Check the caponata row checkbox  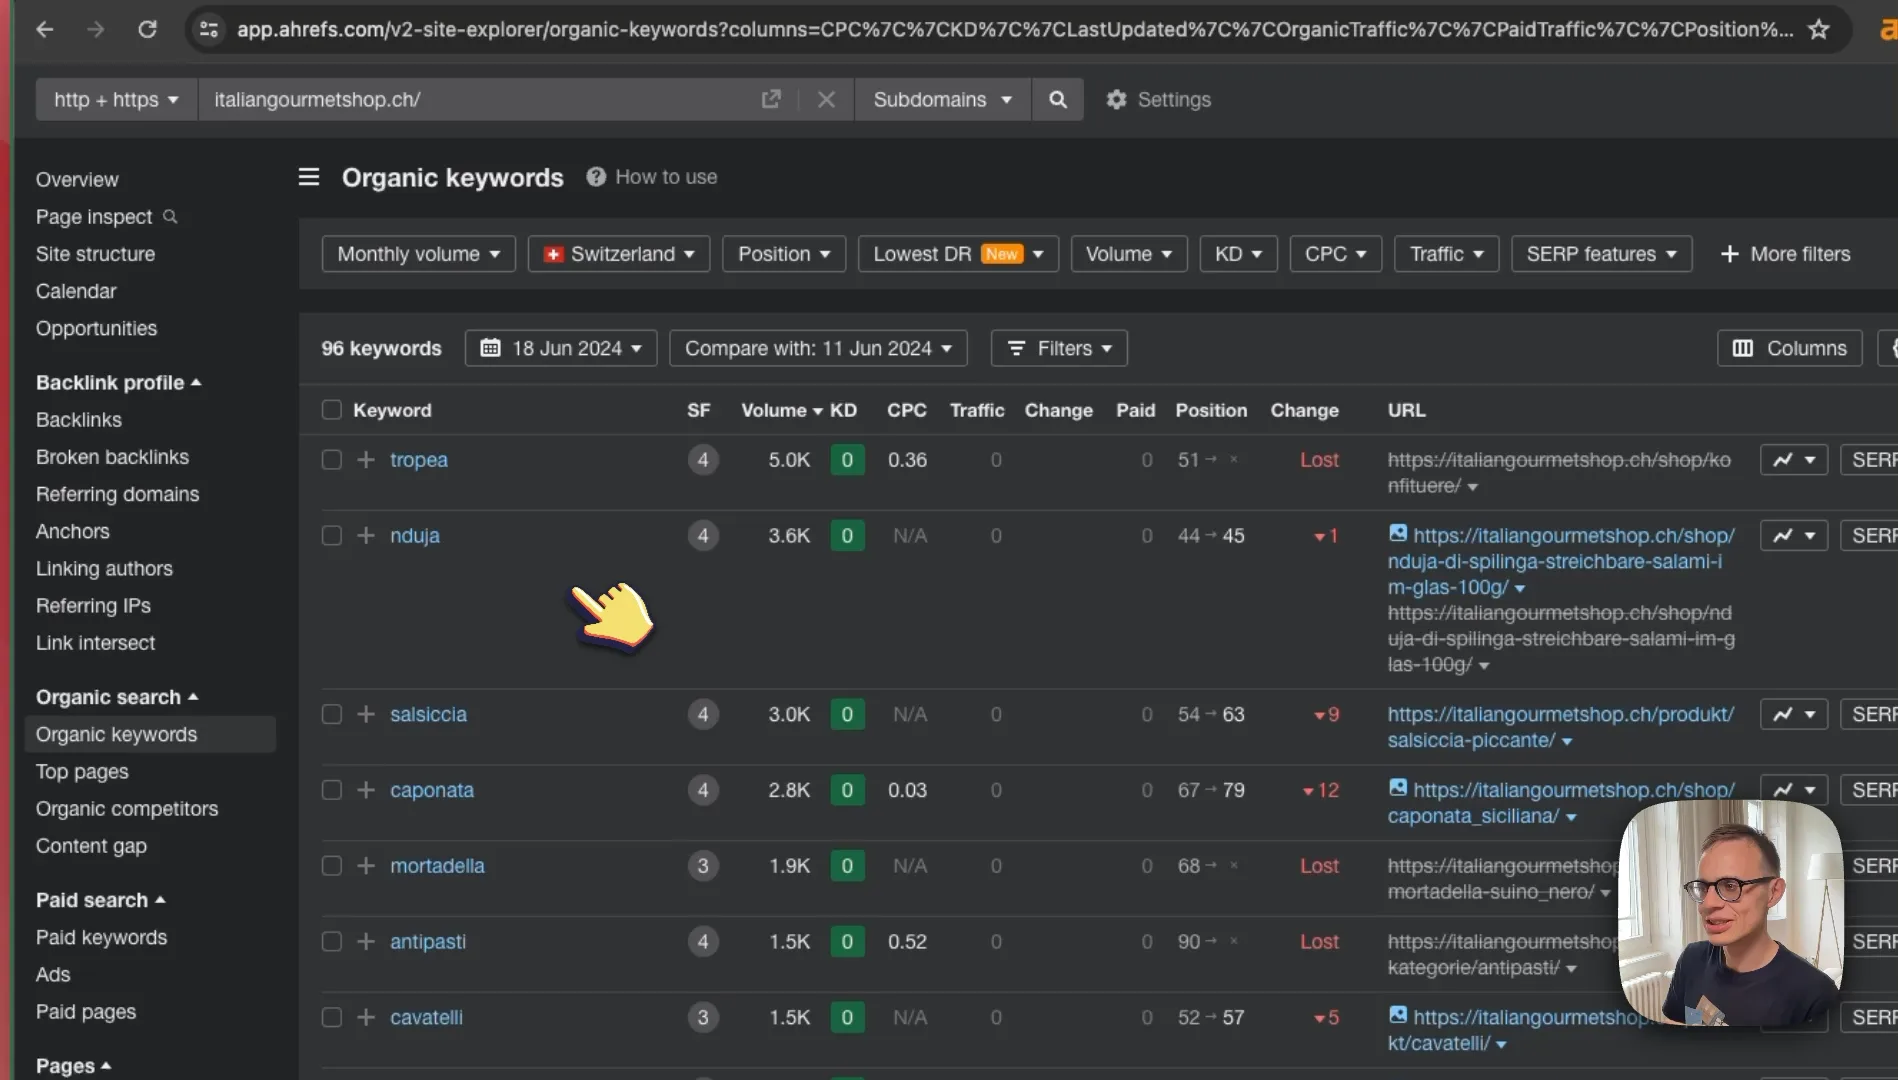pyautogui.click(x=332, y=790)
